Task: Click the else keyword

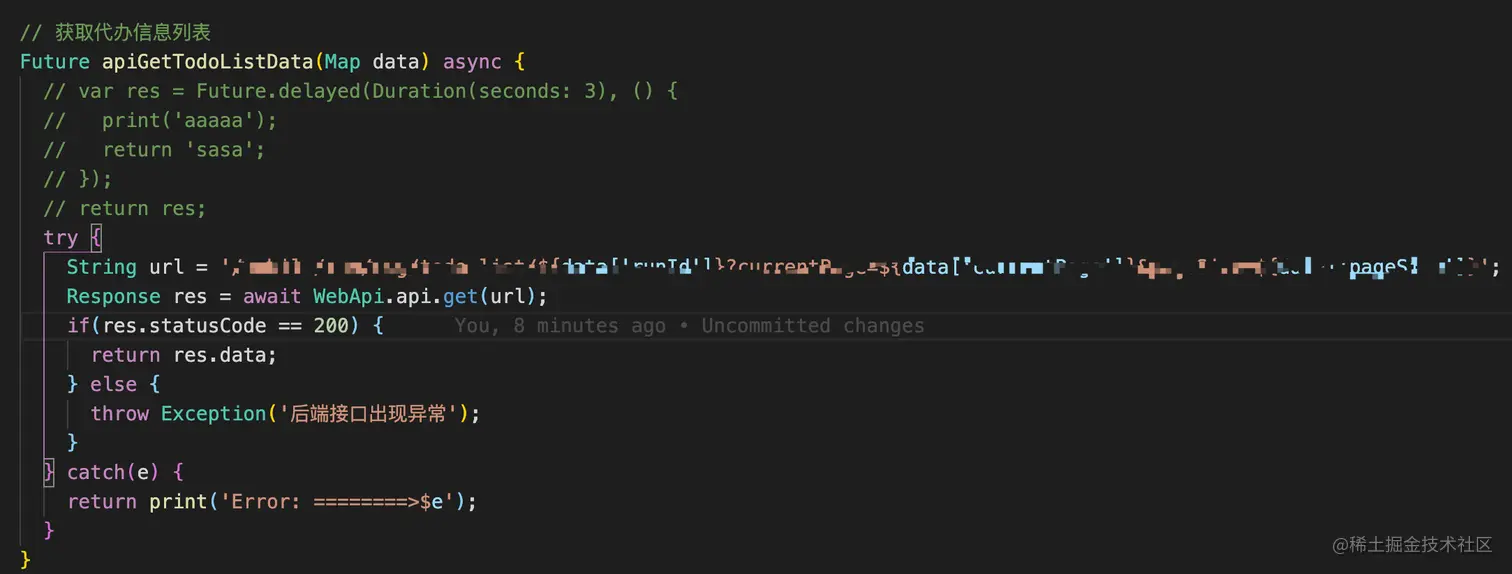Action: (114, 384)
